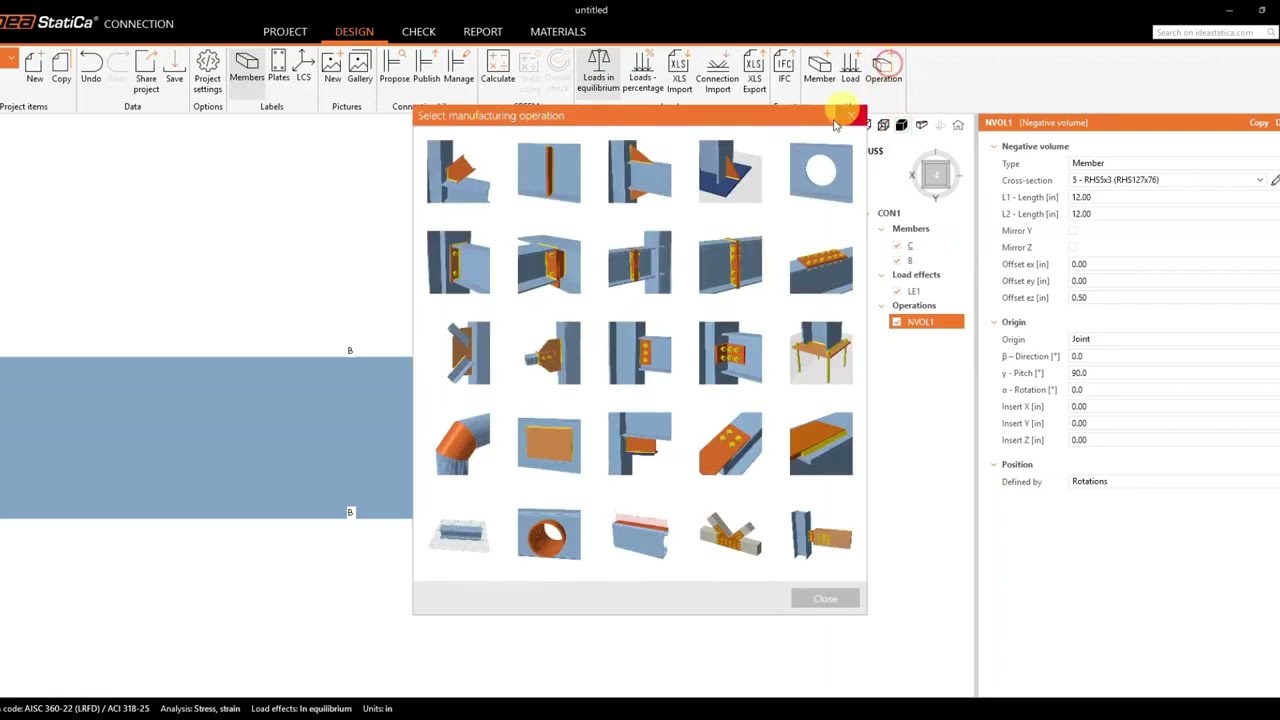Collapse the Negative volume property section
The height and width of the screenshot is (720, 1280).
point(994,147)
